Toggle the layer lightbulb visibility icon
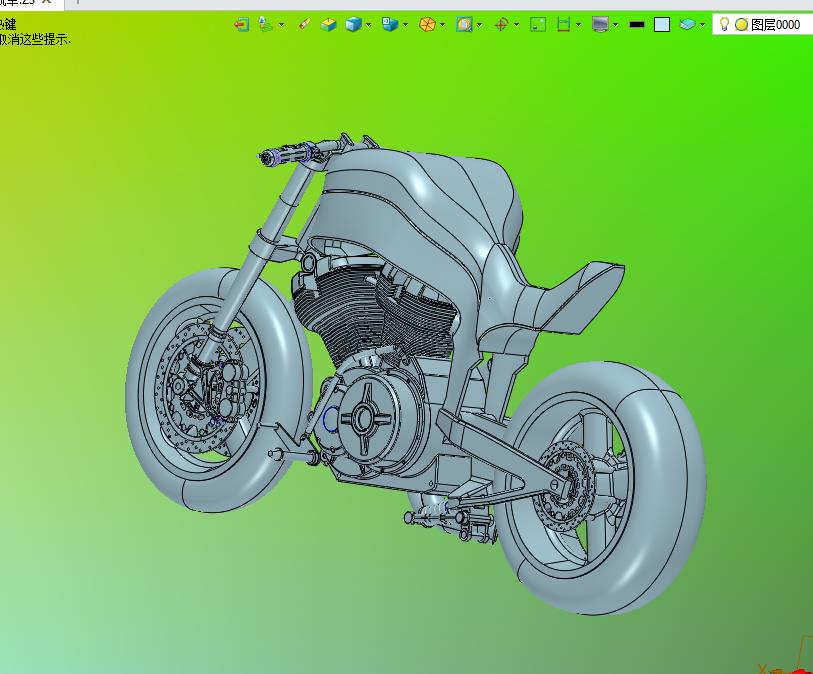Viewport: 813px width, 674px height. tap(725, 24)
